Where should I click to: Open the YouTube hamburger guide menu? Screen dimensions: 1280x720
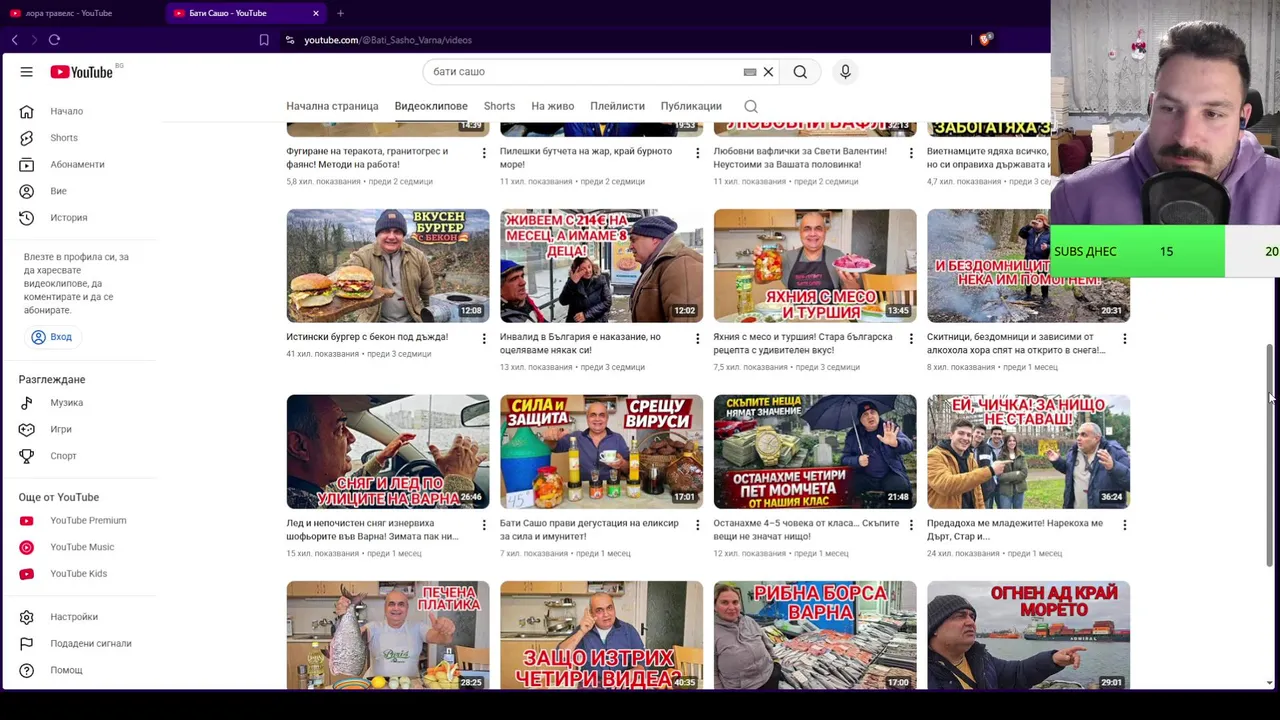[27, 72]
